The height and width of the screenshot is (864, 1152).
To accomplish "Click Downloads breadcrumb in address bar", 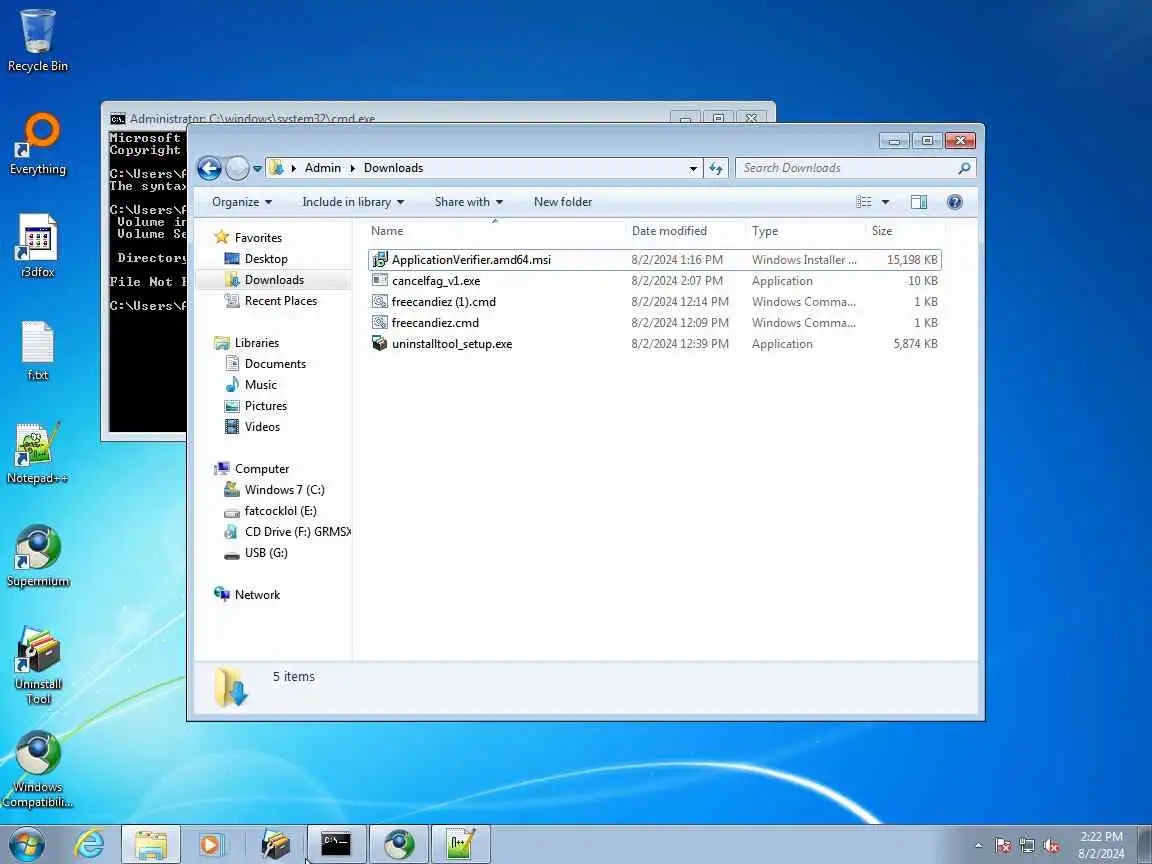I will click(x=393, y=168).
